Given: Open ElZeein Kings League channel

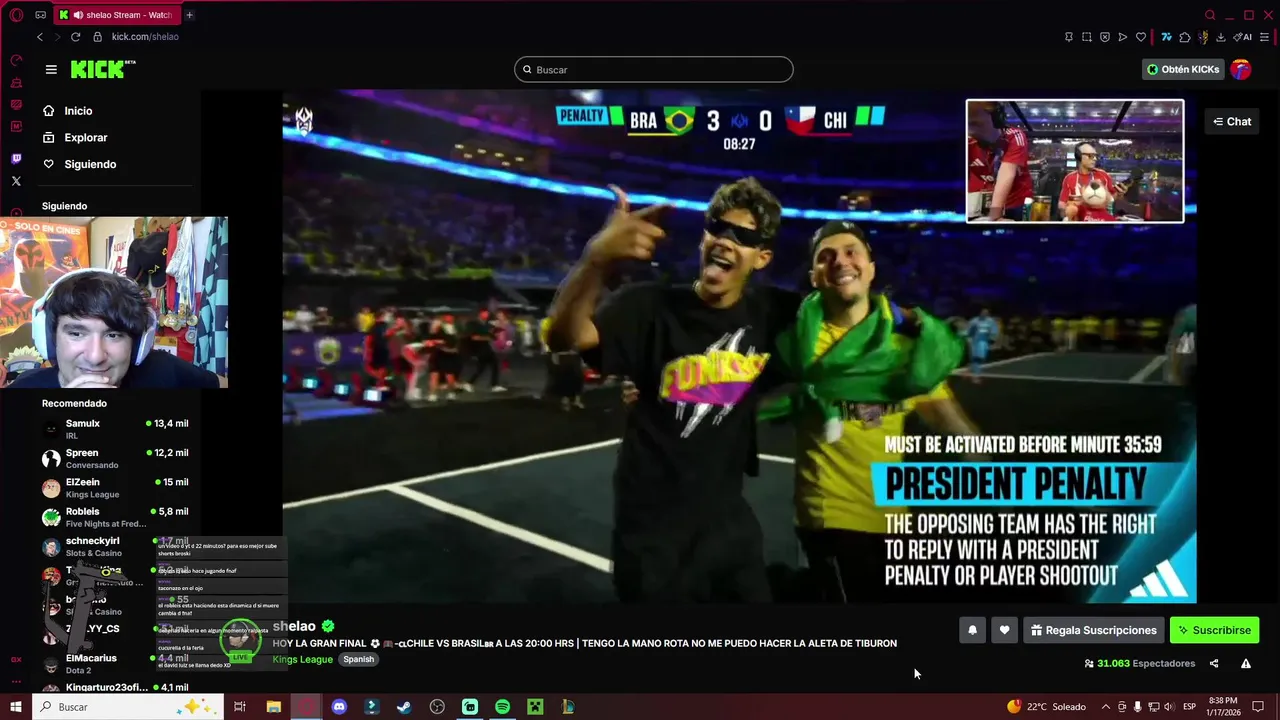Looking at the screenshot, I should [x=115, y=487].
